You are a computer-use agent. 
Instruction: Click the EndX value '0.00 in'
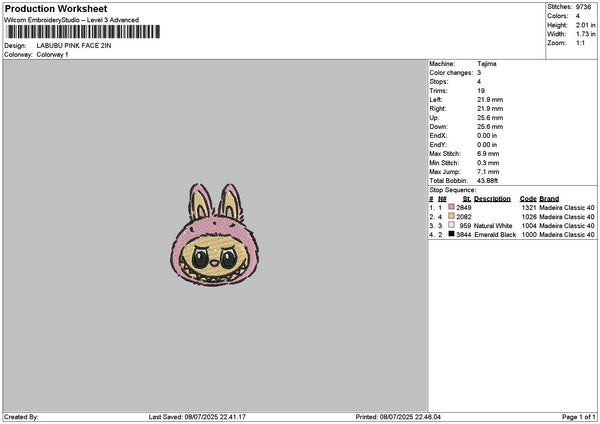[x=487, y=136]
